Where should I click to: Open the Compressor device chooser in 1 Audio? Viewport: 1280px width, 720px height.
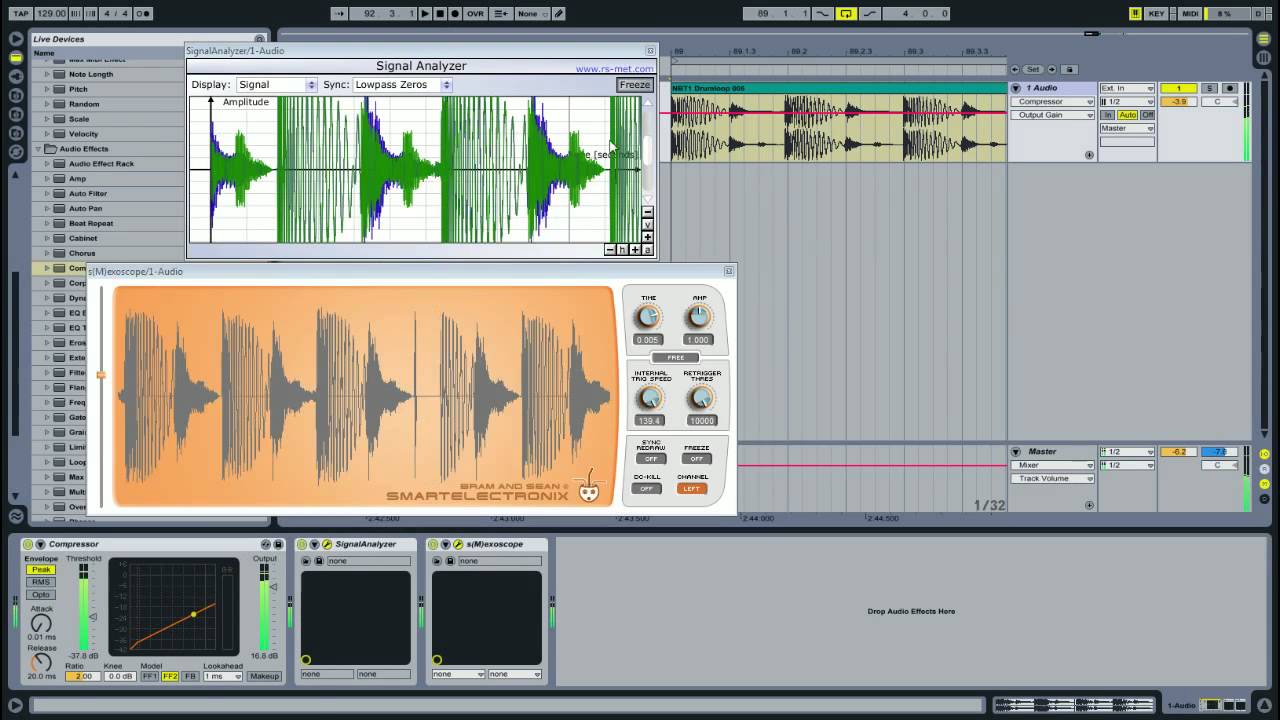pos(1054,102)
